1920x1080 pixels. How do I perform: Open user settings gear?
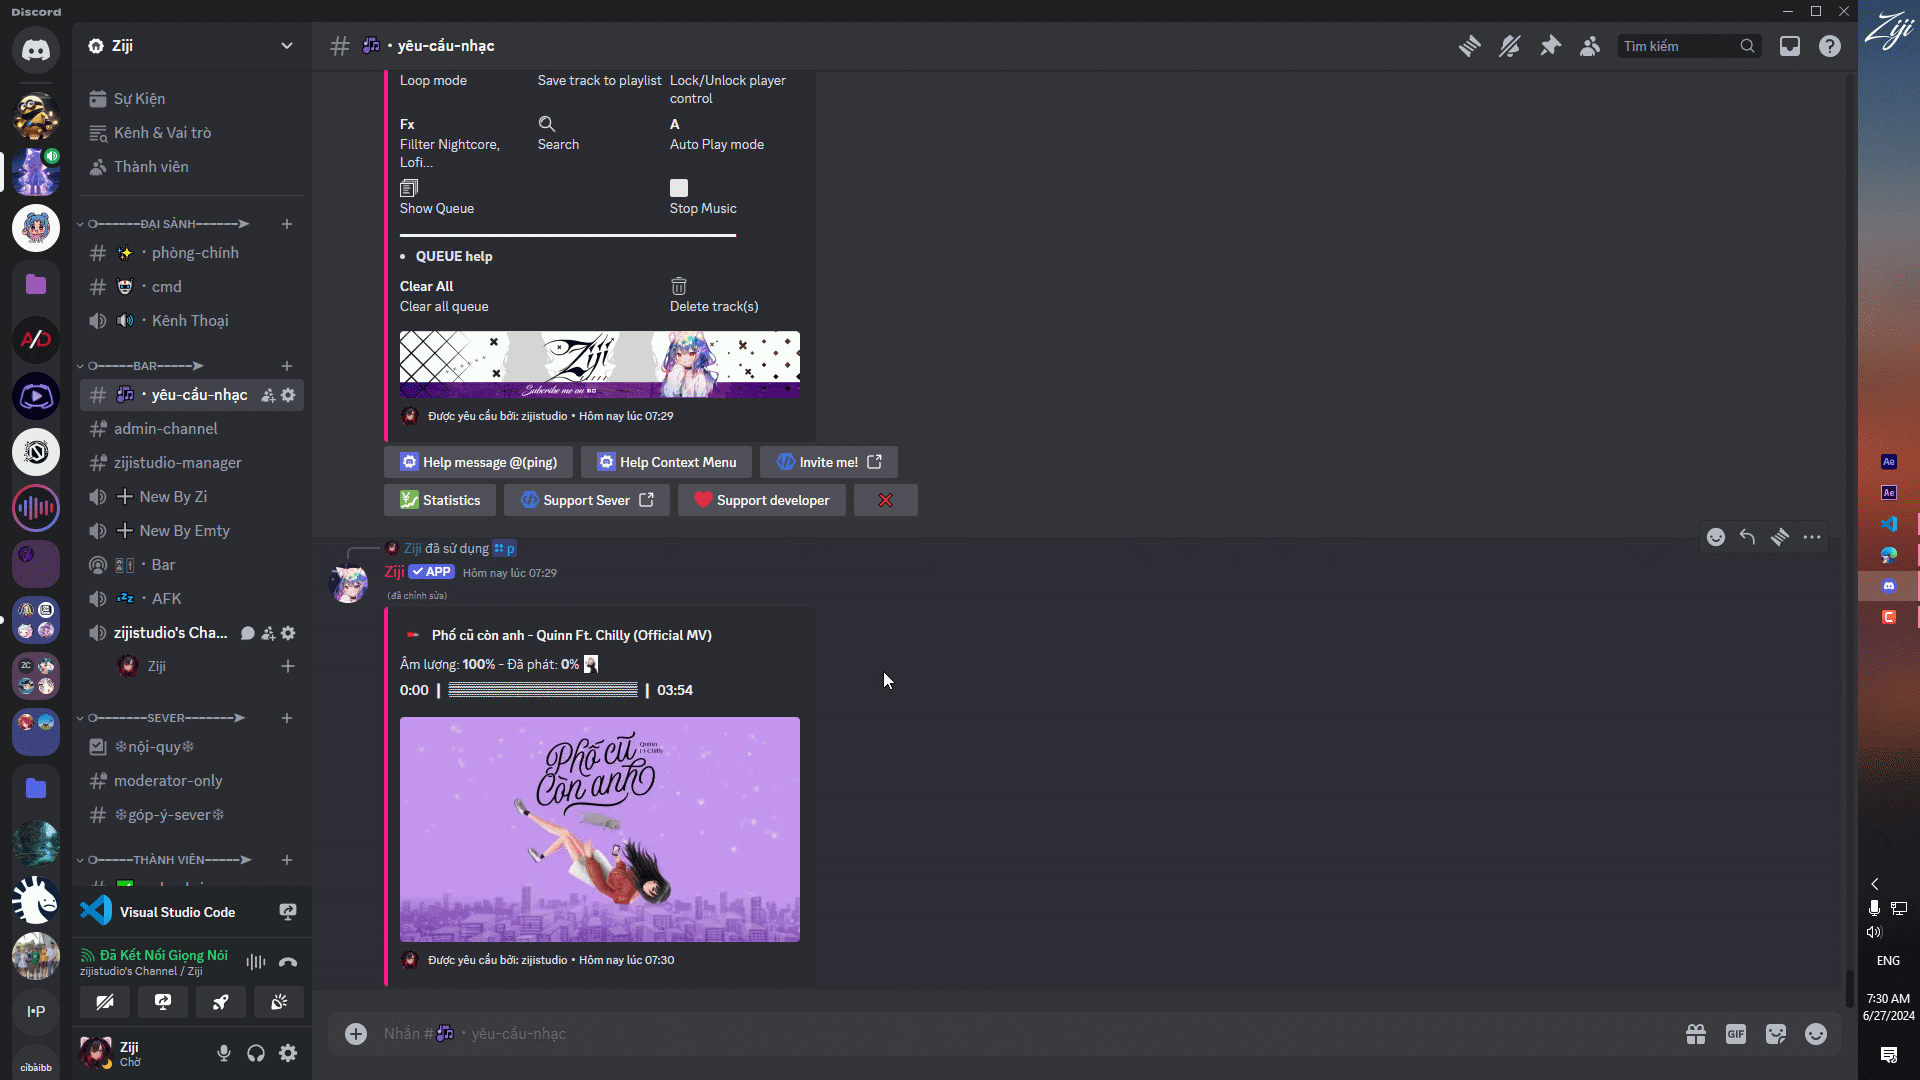click(x=288, y=1053)
